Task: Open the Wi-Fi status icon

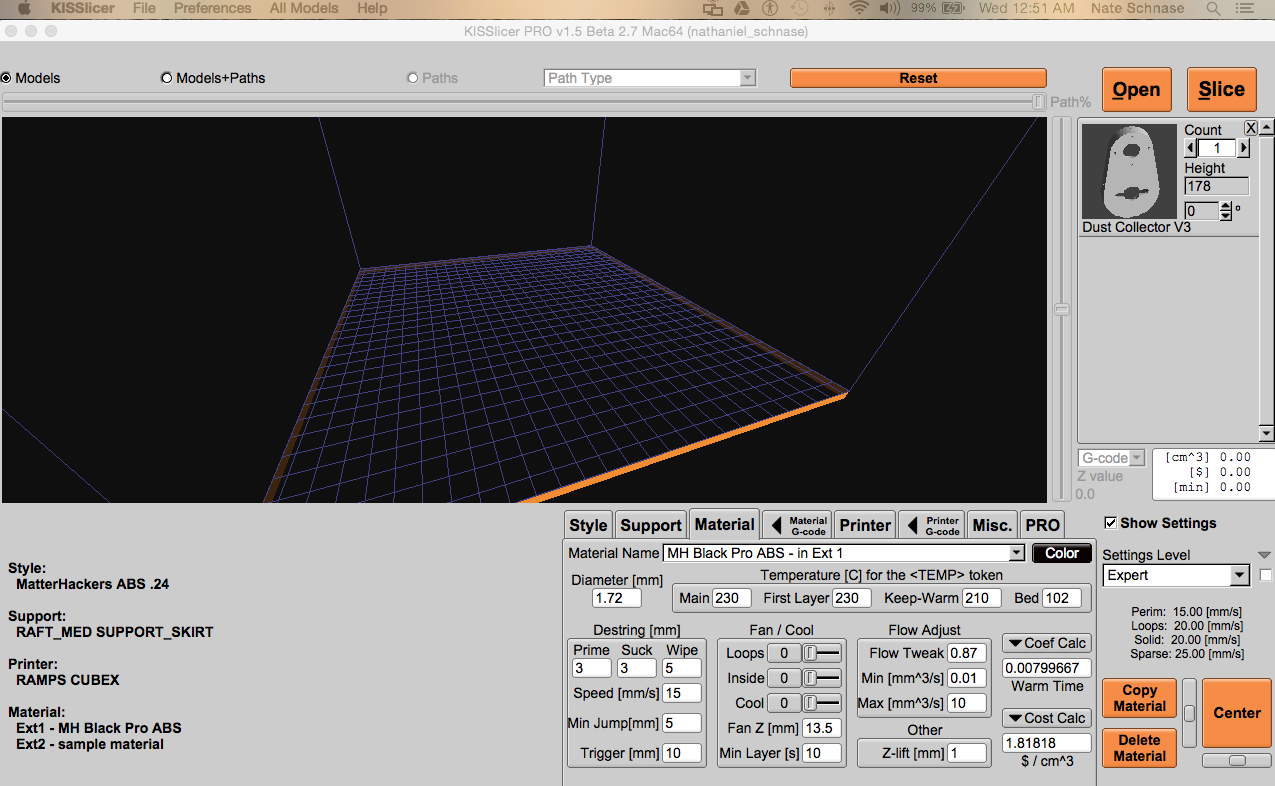Action: click(x=859, y=8)
